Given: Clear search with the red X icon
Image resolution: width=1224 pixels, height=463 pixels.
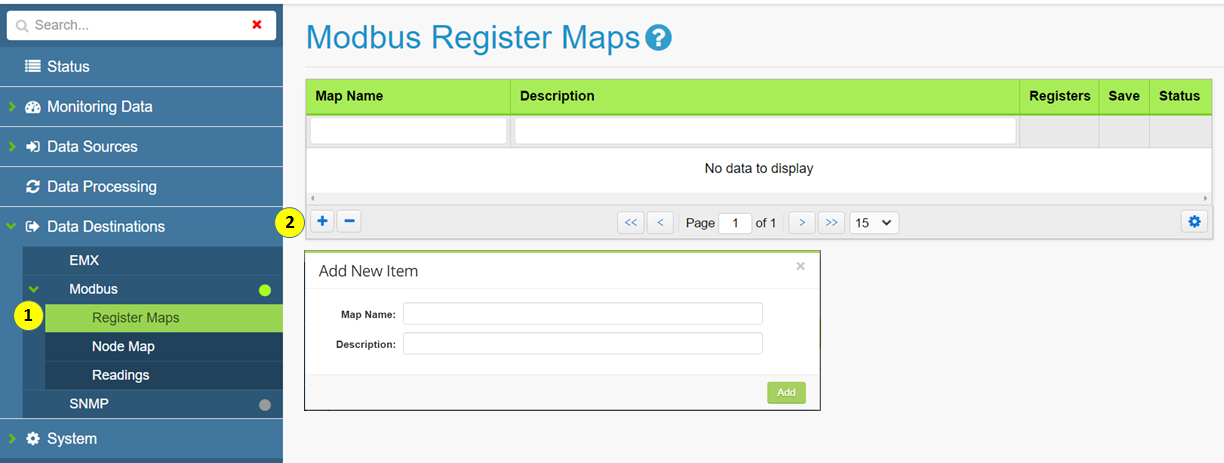Looking at the screenshot, I should click(x=257, y=25).
